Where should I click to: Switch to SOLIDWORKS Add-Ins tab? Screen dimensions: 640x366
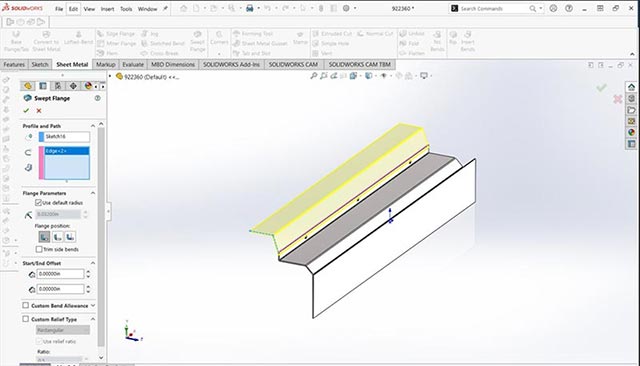pos(231,64)
